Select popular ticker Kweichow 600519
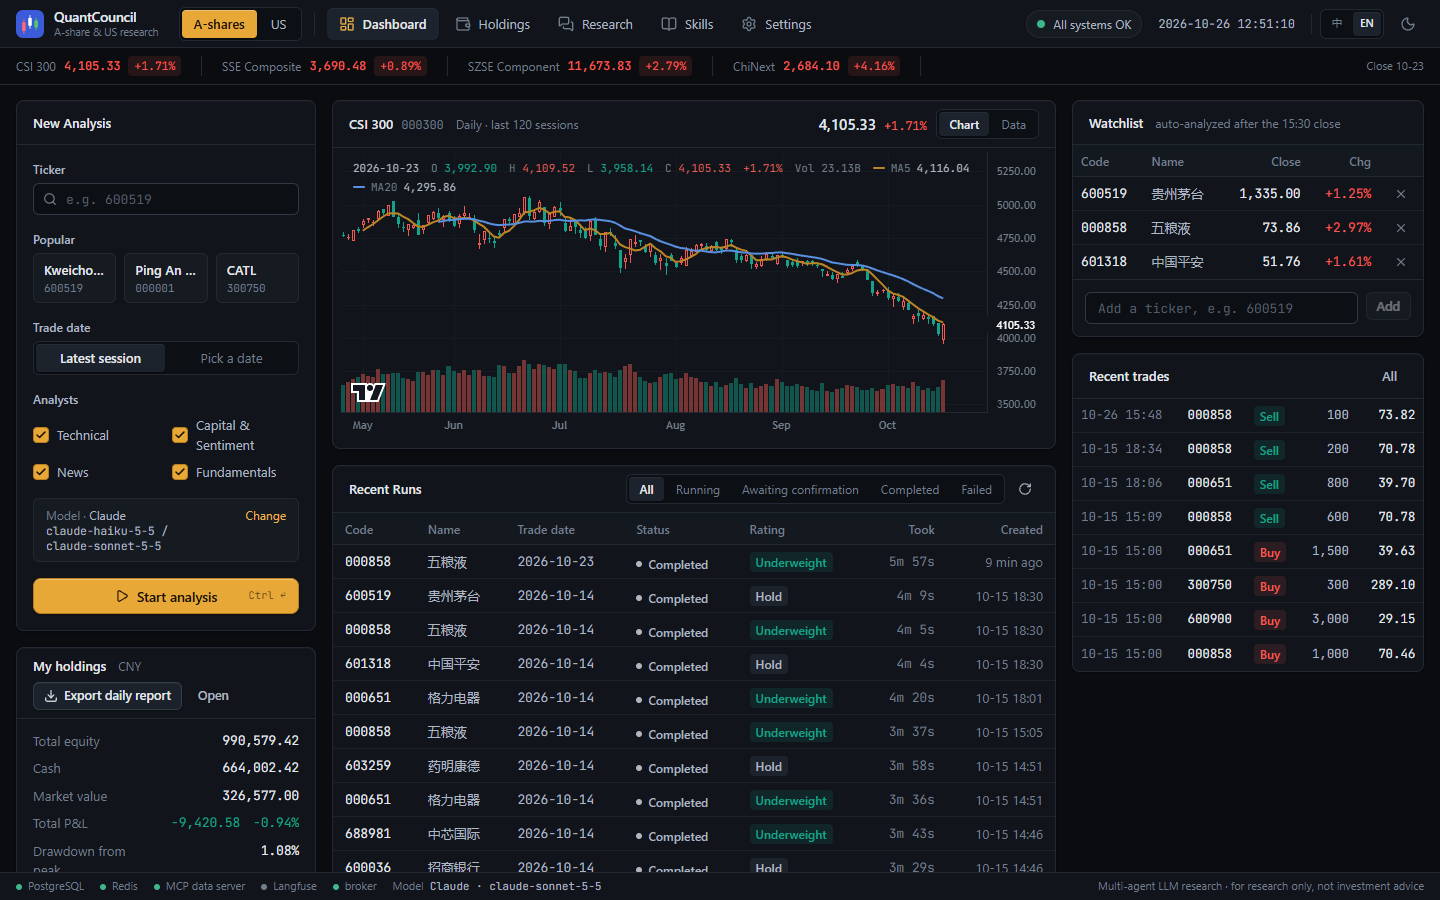Image resolution: width=1440 pixels, height=900 pixels. pyautogui.click(x=75, y=278)
